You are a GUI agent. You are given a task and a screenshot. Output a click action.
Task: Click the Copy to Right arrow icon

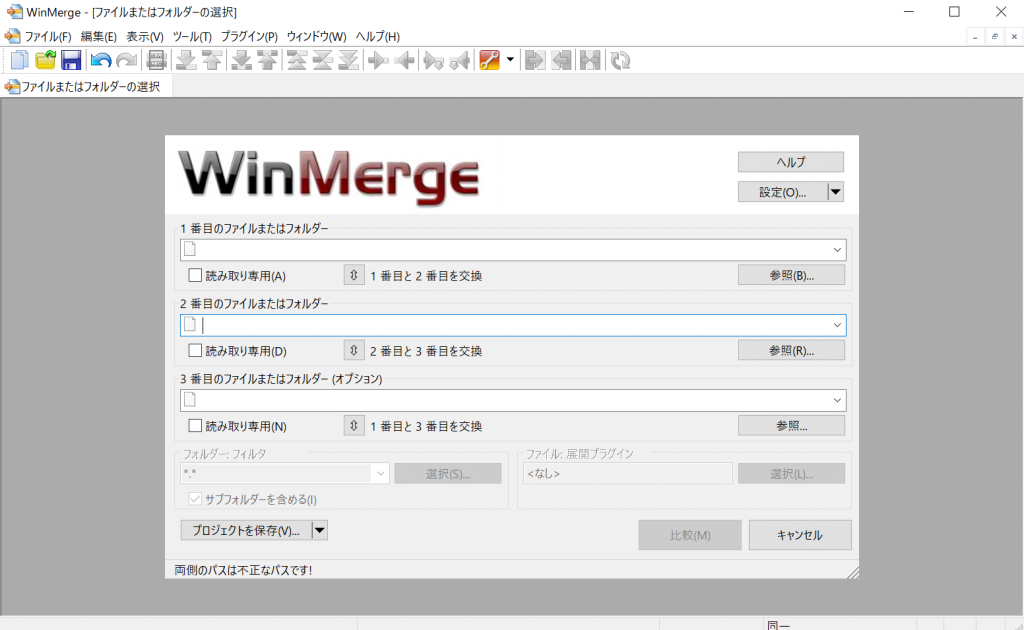tap(378, 61)
